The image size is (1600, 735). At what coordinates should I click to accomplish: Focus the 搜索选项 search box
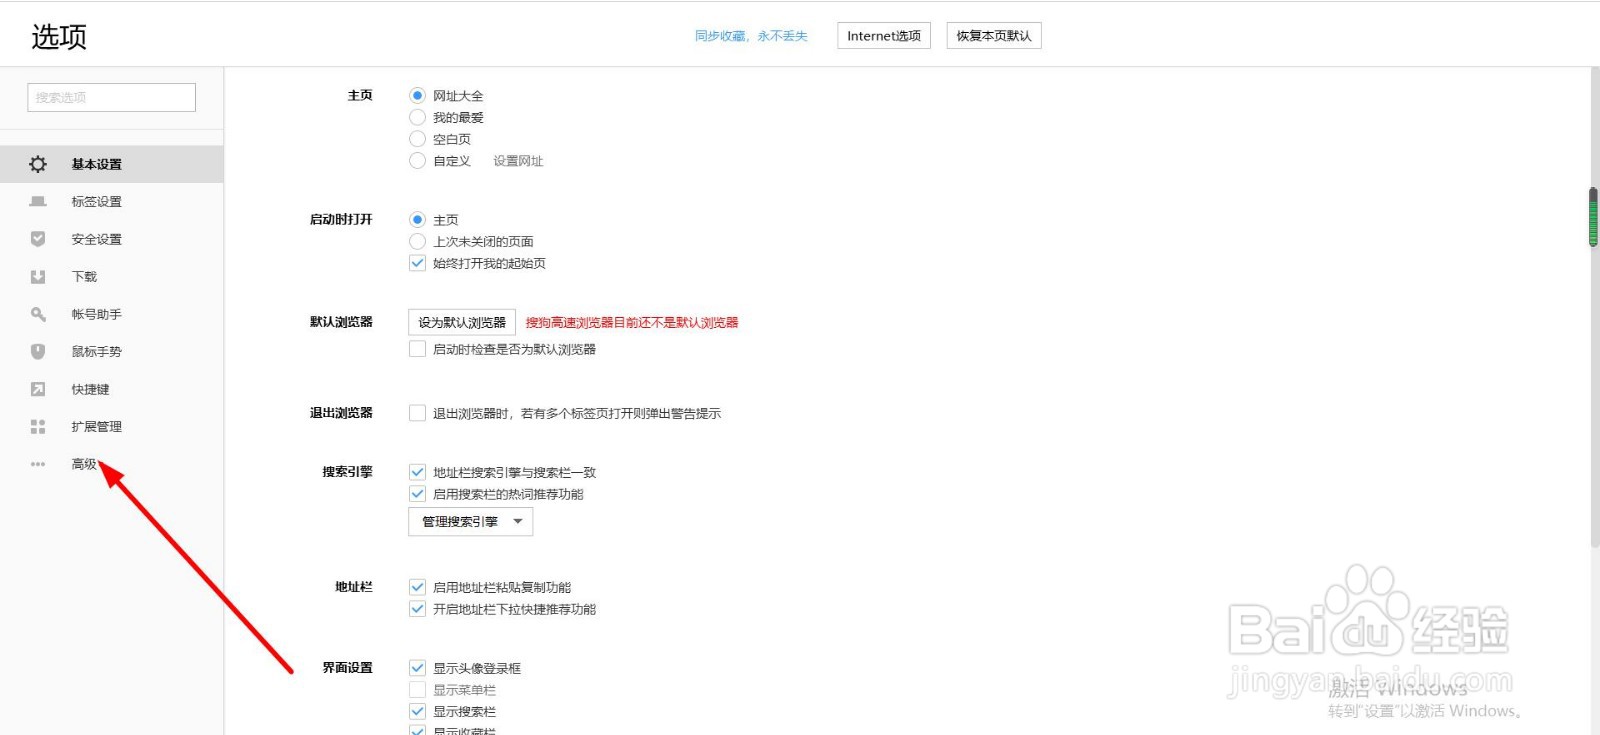(x=111, y=97)
